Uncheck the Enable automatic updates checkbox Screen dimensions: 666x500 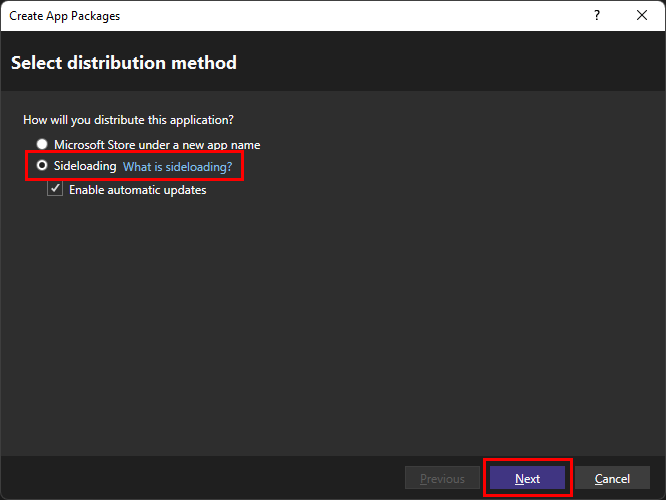tap(55, 190)
